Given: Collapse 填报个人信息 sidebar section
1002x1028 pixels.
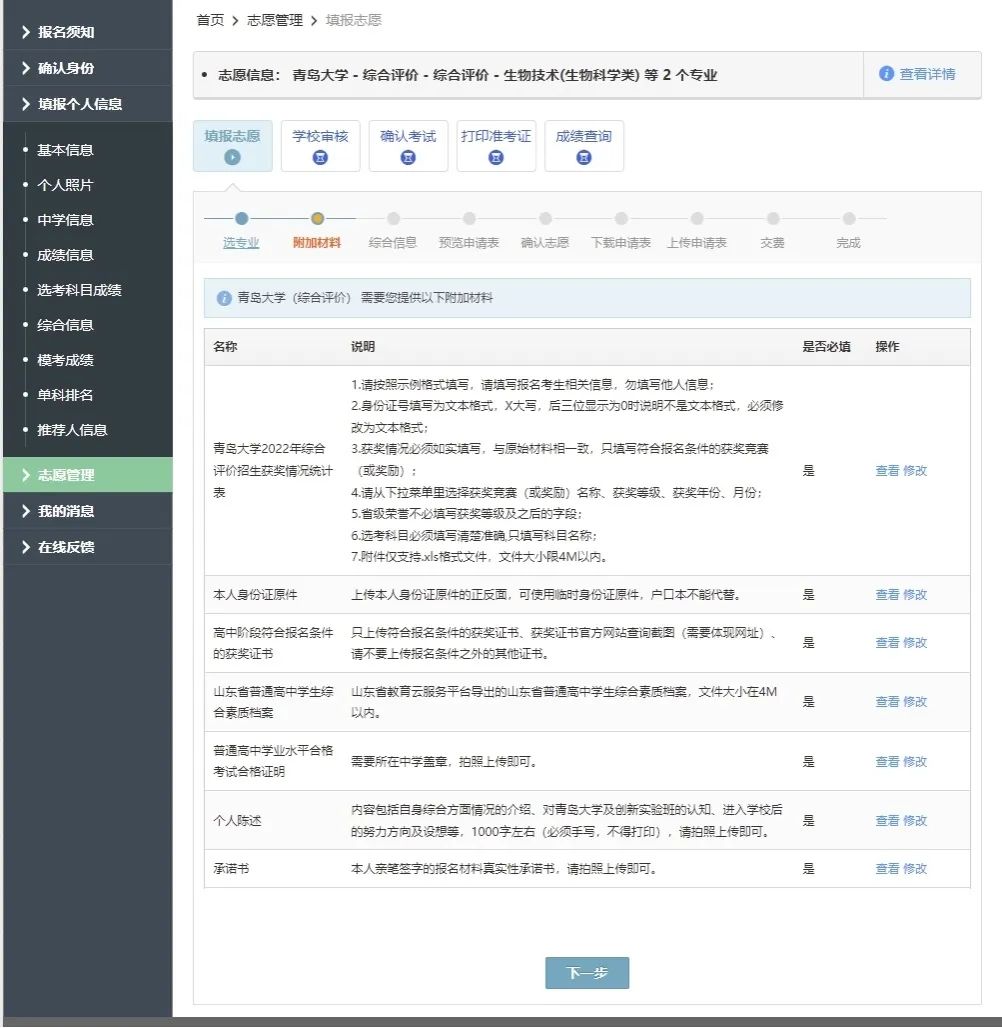Looking at the screenshot, I should (80, 104).
